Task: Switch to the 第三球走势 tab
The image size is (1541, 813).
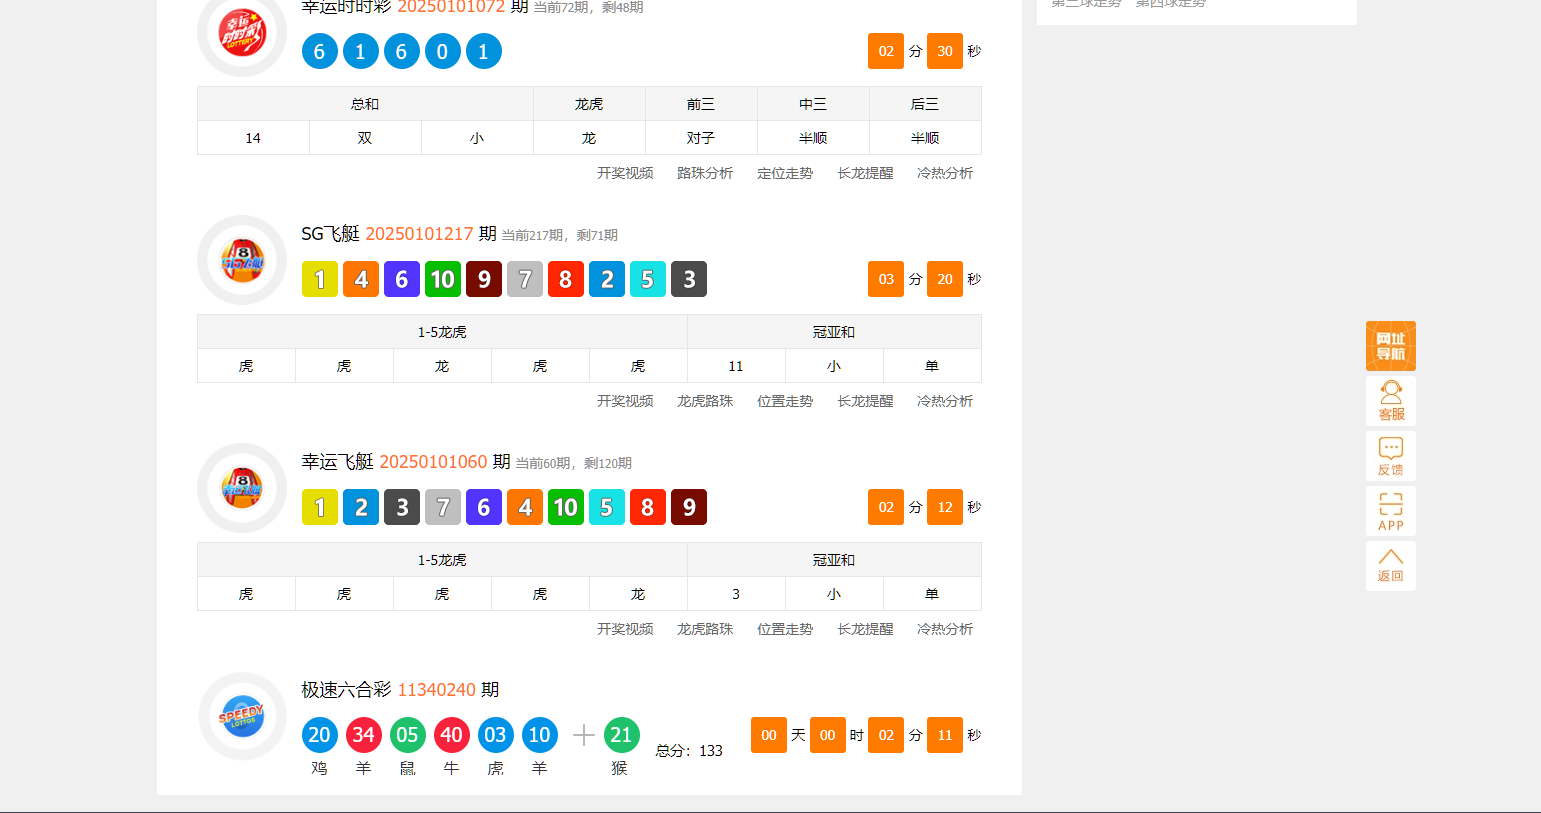Action: 1084,3
